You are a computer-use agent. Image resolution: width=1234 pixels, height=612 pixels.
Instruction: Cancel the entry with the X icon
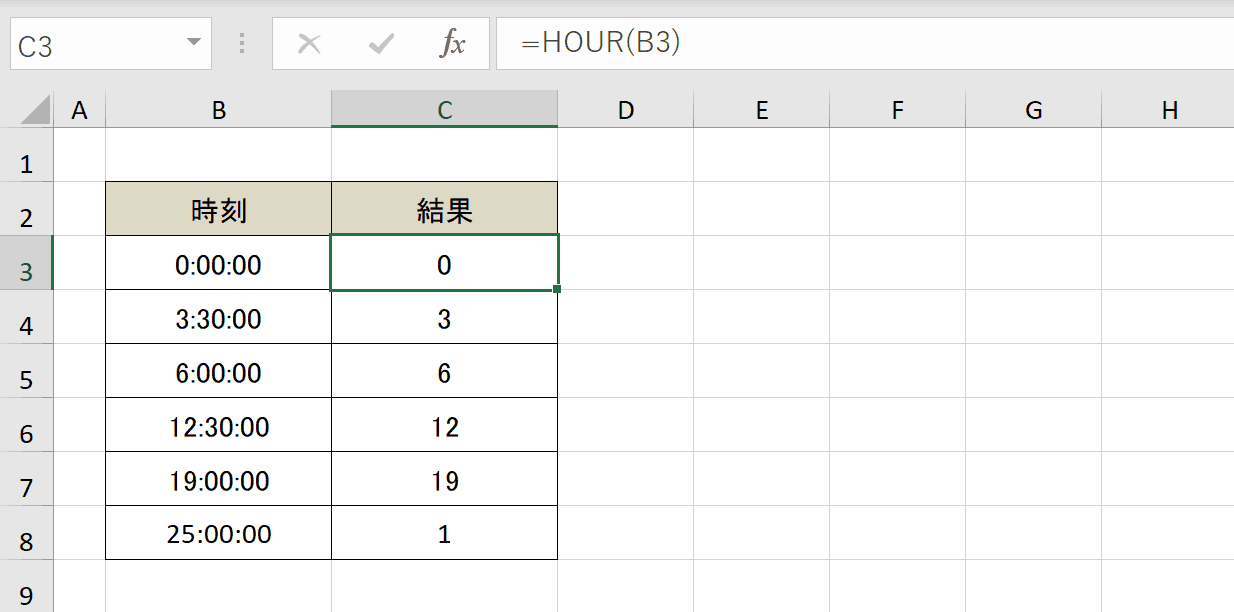[309, 43]
